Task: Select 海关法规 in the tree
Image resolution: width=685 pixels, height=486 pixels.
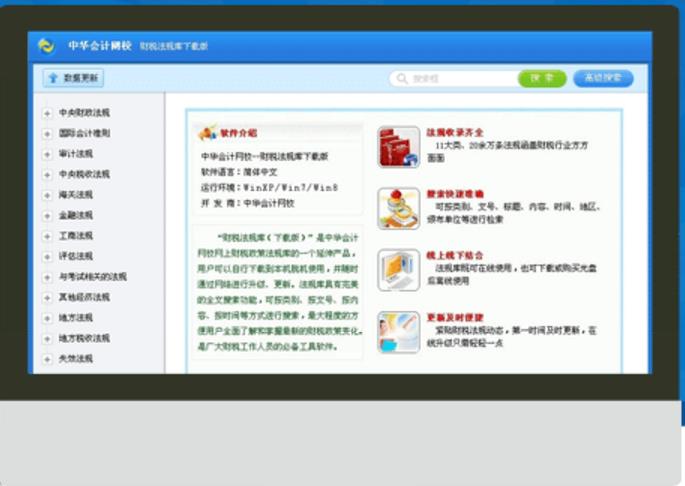Action: (76, 195)
